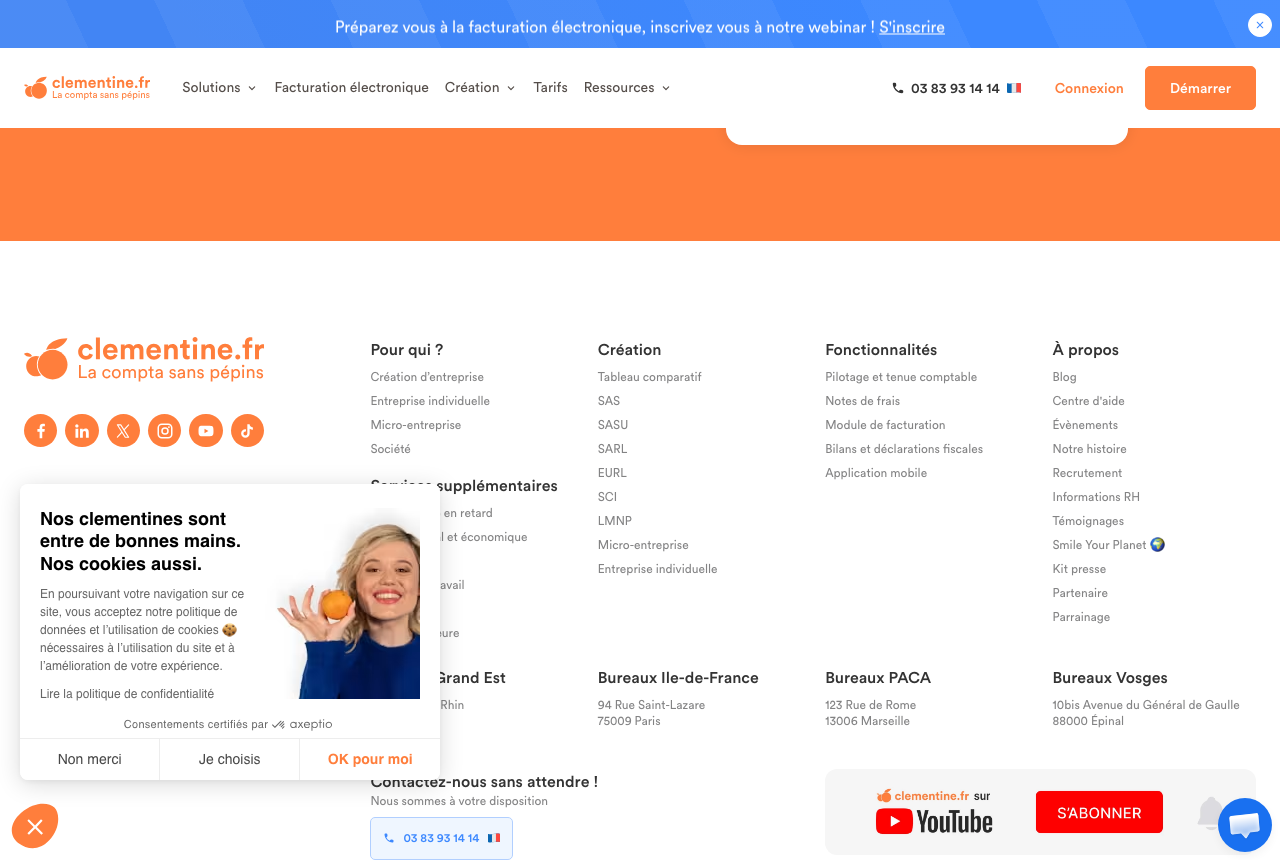The height and width of the screenshot is (860, 1280).
Task: Open the LinkedIn social icon
Action: tap(82, 431)
